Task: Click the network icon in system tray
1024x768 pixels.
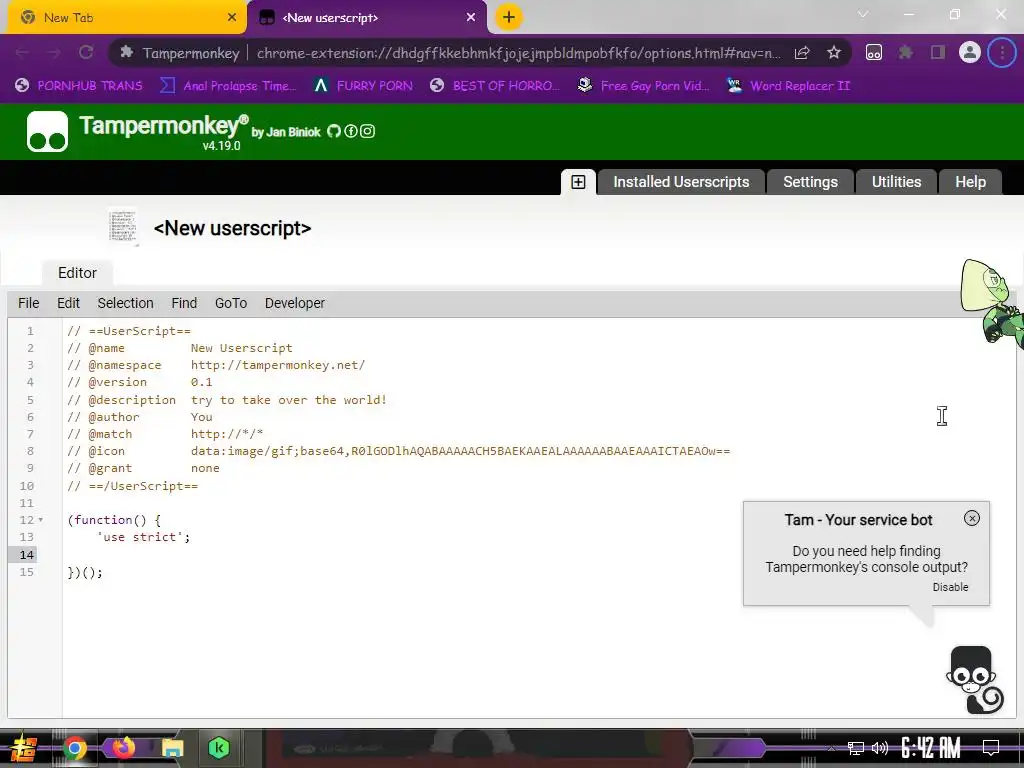Action: click(x=856, y=748)
